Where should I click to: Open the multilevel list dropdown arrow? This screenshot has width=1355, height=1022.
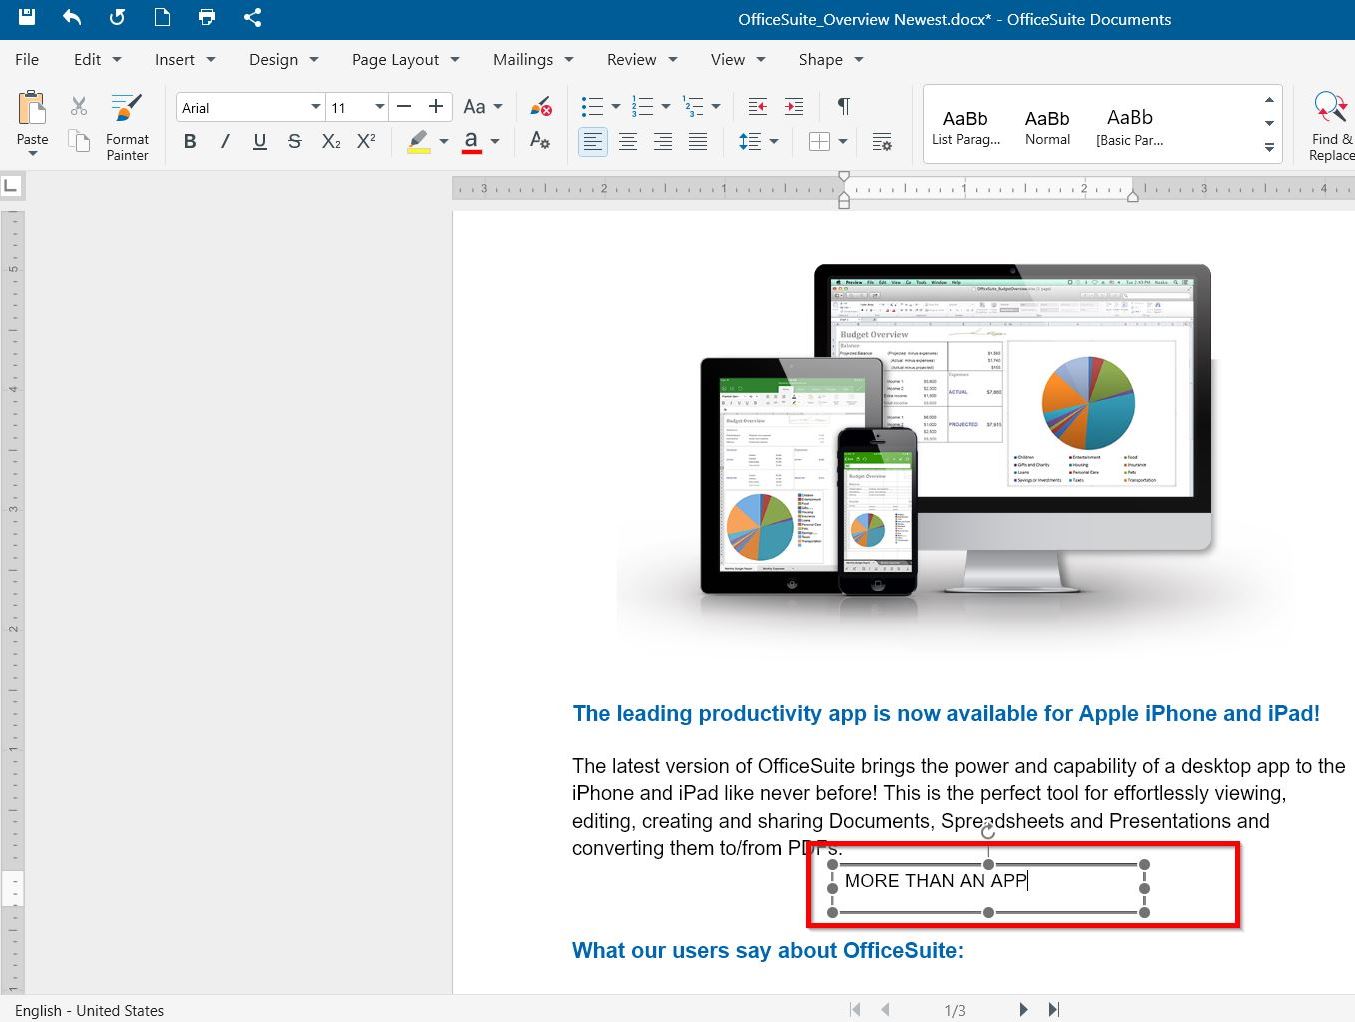click(x=716, y=106)
